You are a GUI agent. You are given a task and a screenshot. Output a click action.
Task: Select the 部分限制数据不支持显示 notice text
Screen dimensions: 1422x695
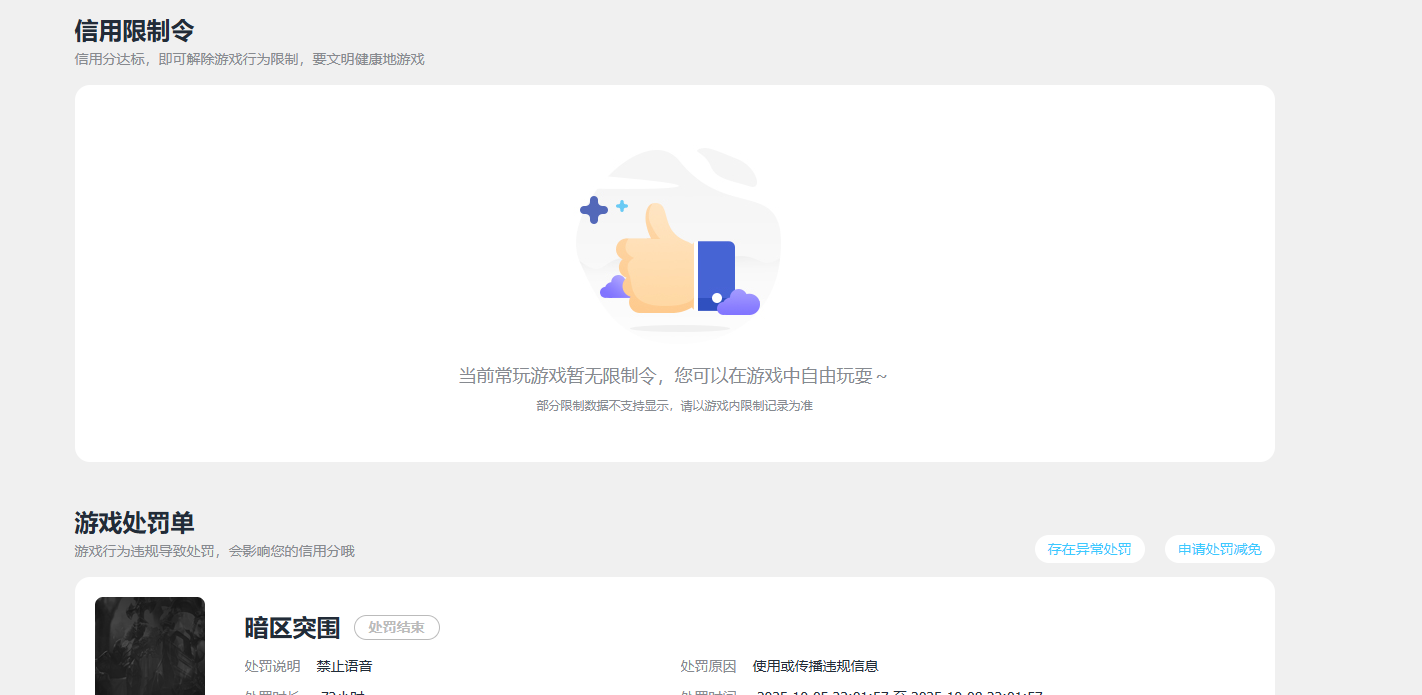click(x=674, y=406)
